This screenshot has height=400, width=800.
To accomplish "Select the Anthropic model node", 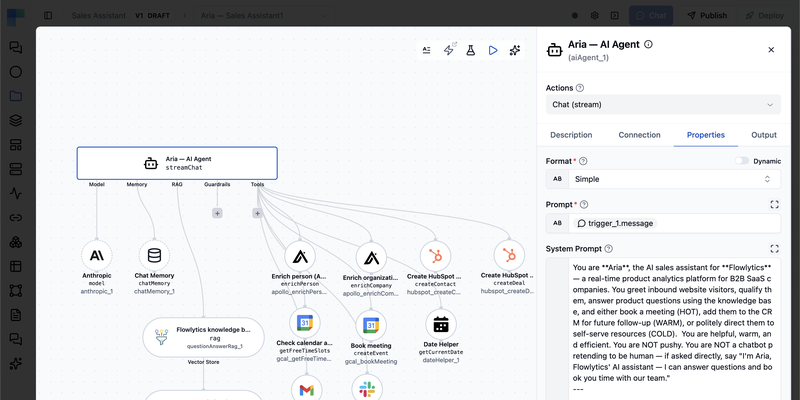I will click(x=96, y=256).
